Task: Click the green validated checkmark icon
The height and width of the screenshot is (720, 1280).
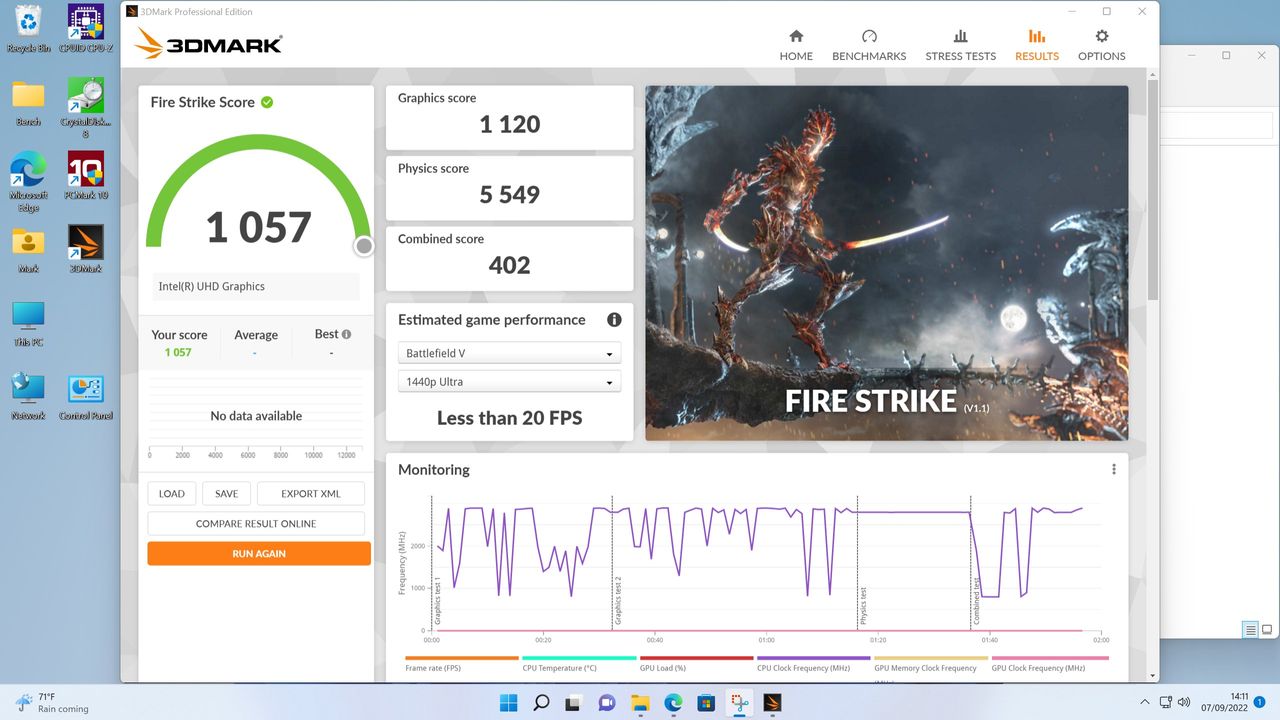Action: (267, 102)
